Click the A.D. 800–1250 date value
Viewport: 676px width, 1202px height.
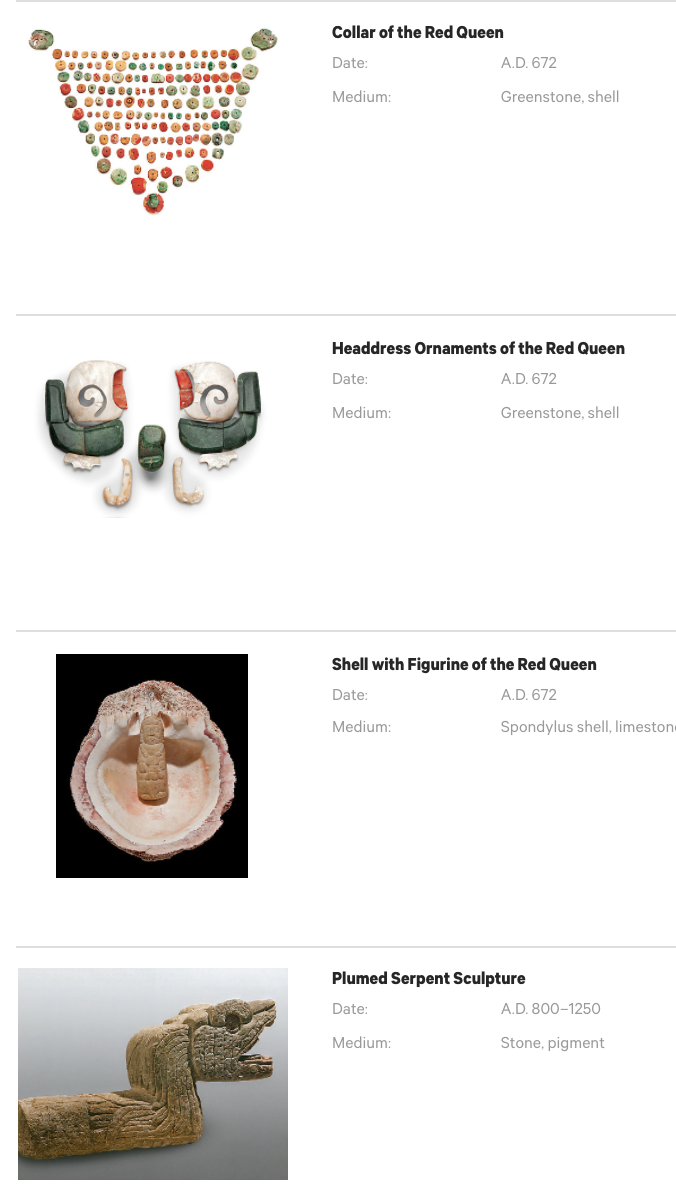pyautogui.click(x=551, y=1009)
